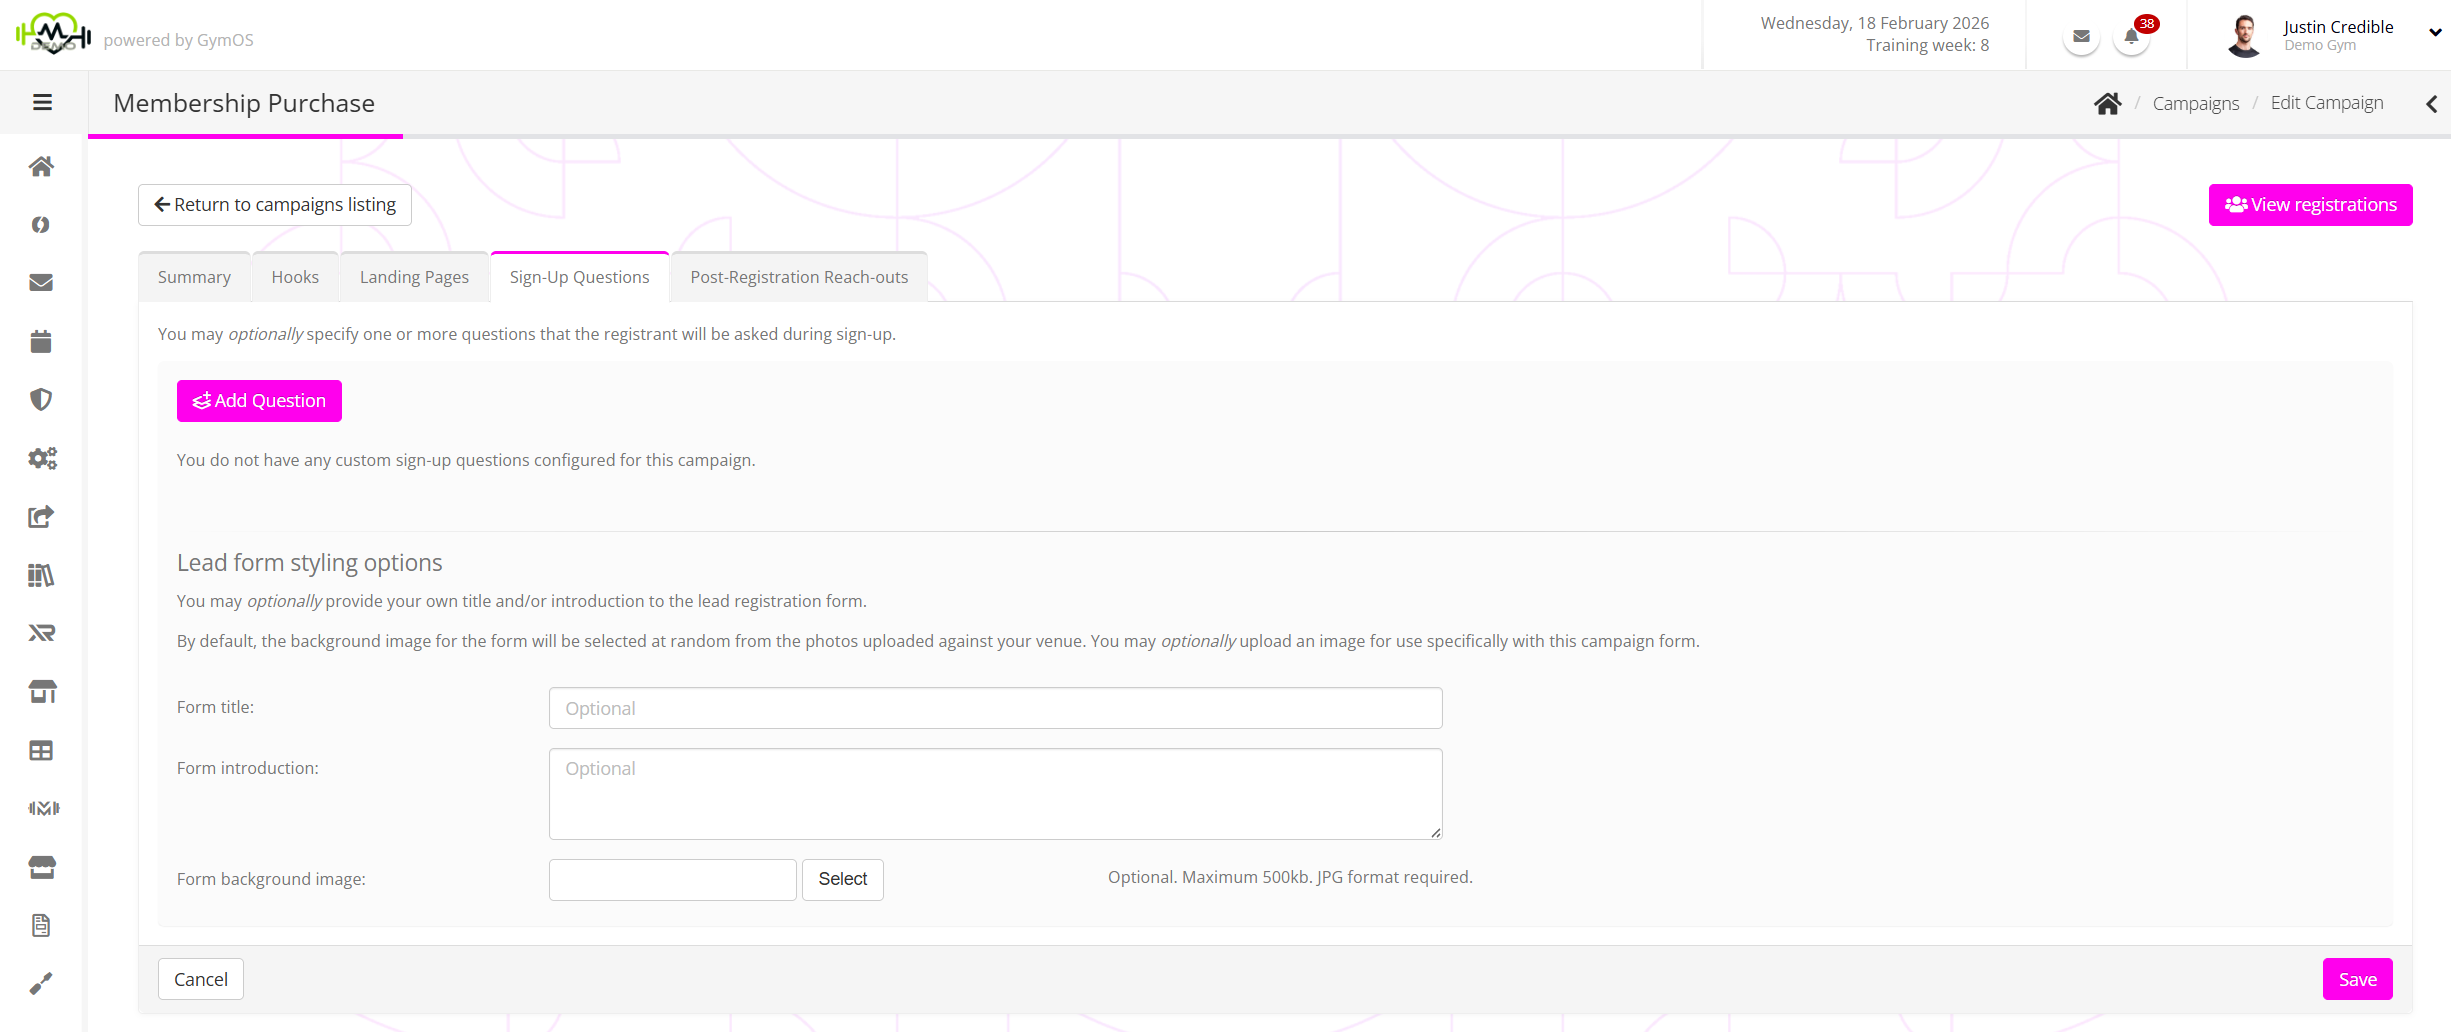This screenshot has height=1032, width=2451.
Task: Click the home icon in the breadcrumb
Action: 2107,104
